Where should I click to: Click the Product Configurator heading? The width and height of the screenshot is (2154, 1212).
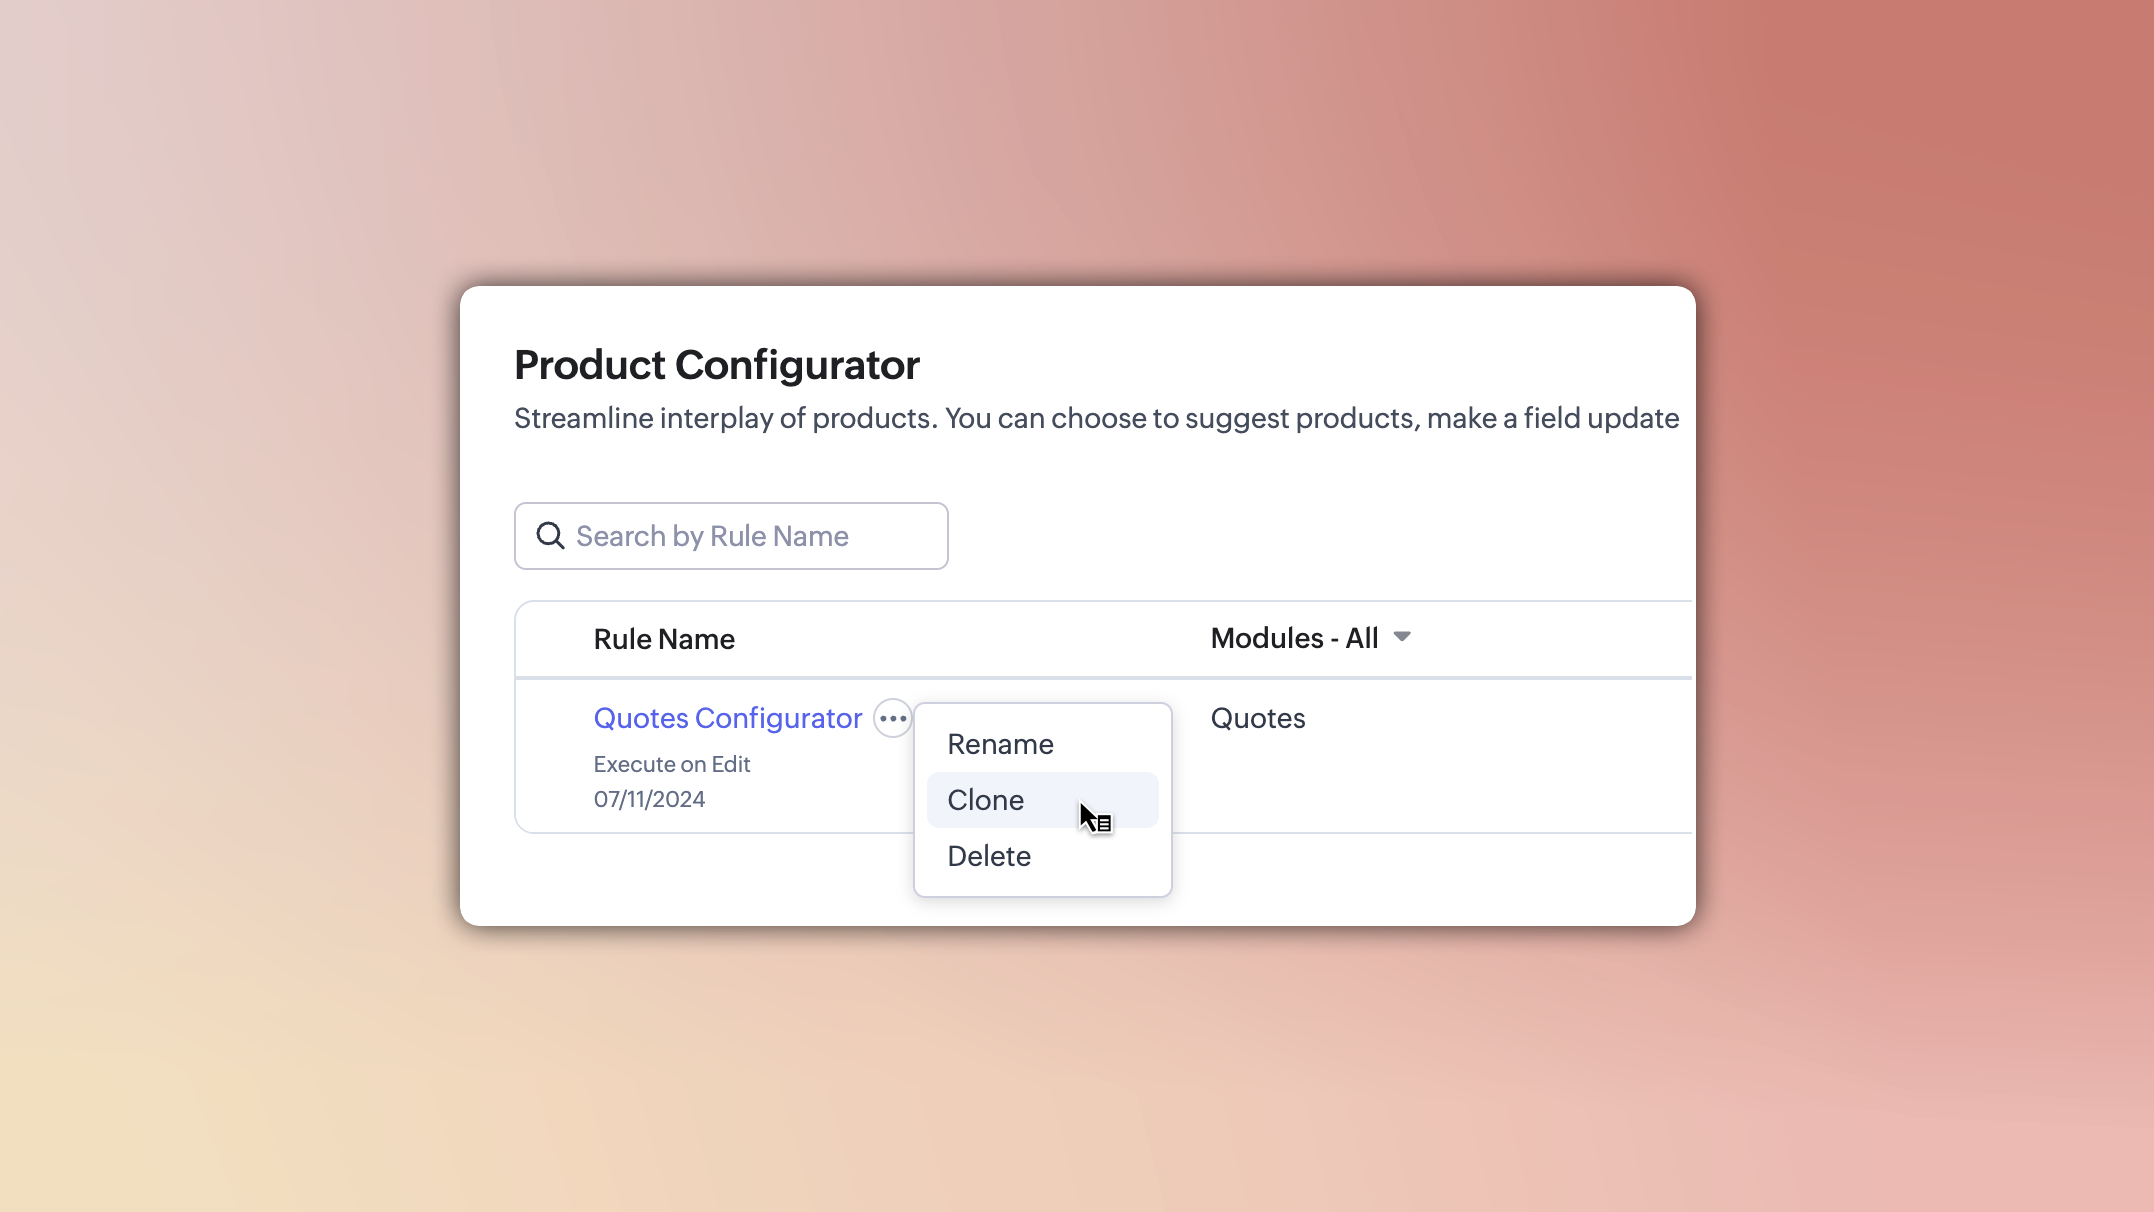(716, 365)
